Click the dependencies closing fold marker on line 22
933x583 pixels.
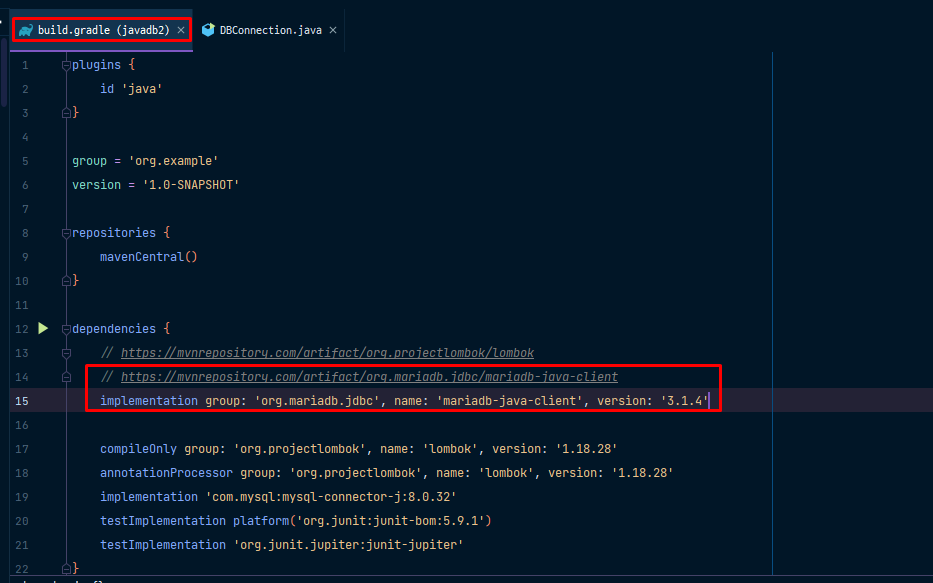pos(66,569)
